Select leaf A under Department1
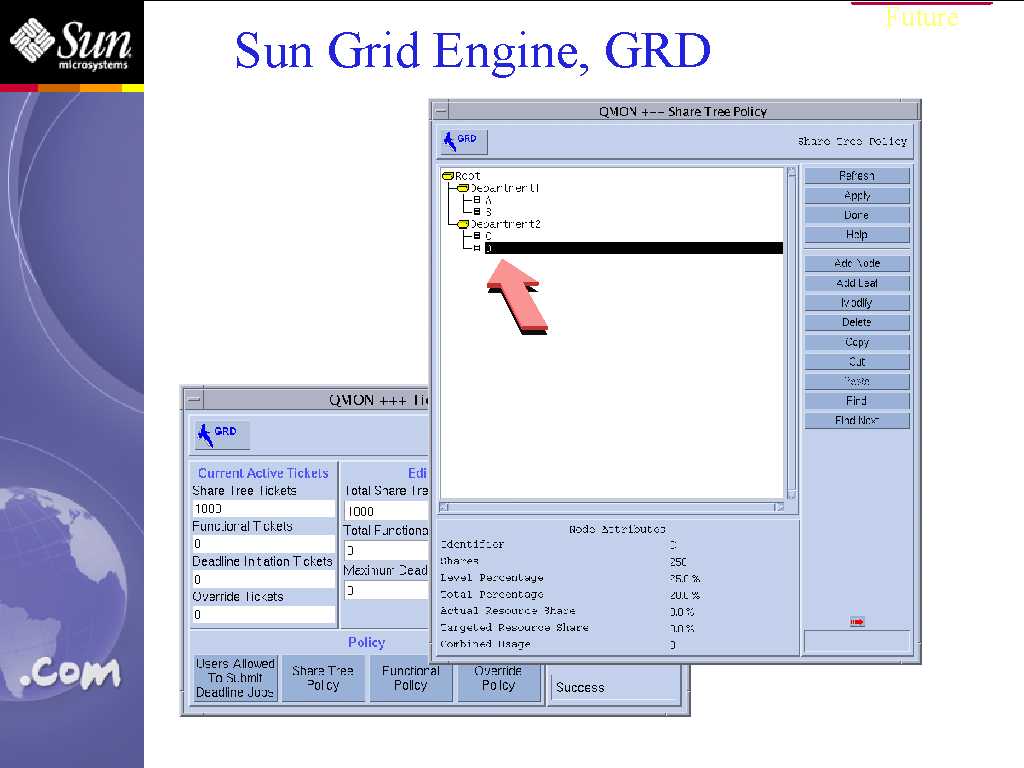 [488, 200]
